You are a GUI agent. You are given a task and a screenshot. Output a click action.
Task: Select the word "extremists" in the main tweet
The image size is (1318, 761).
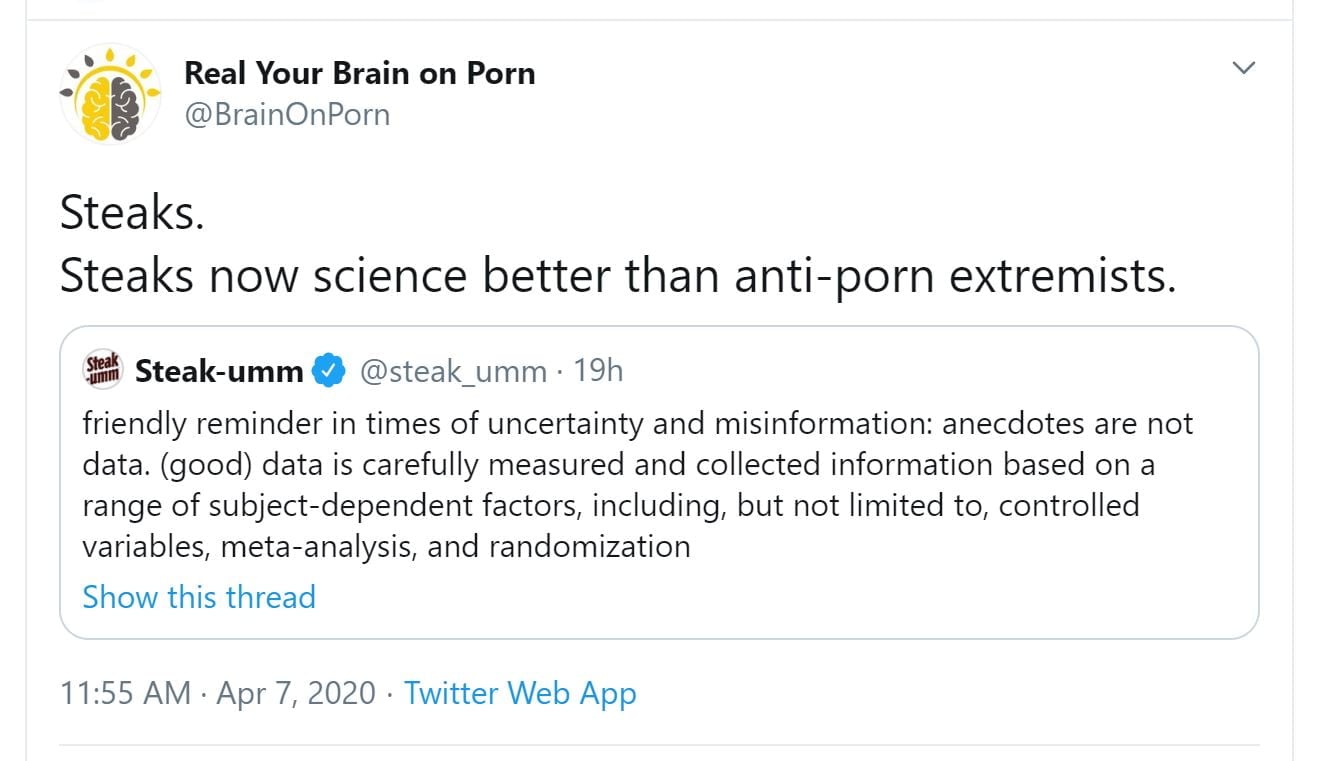click(1061, 277)
